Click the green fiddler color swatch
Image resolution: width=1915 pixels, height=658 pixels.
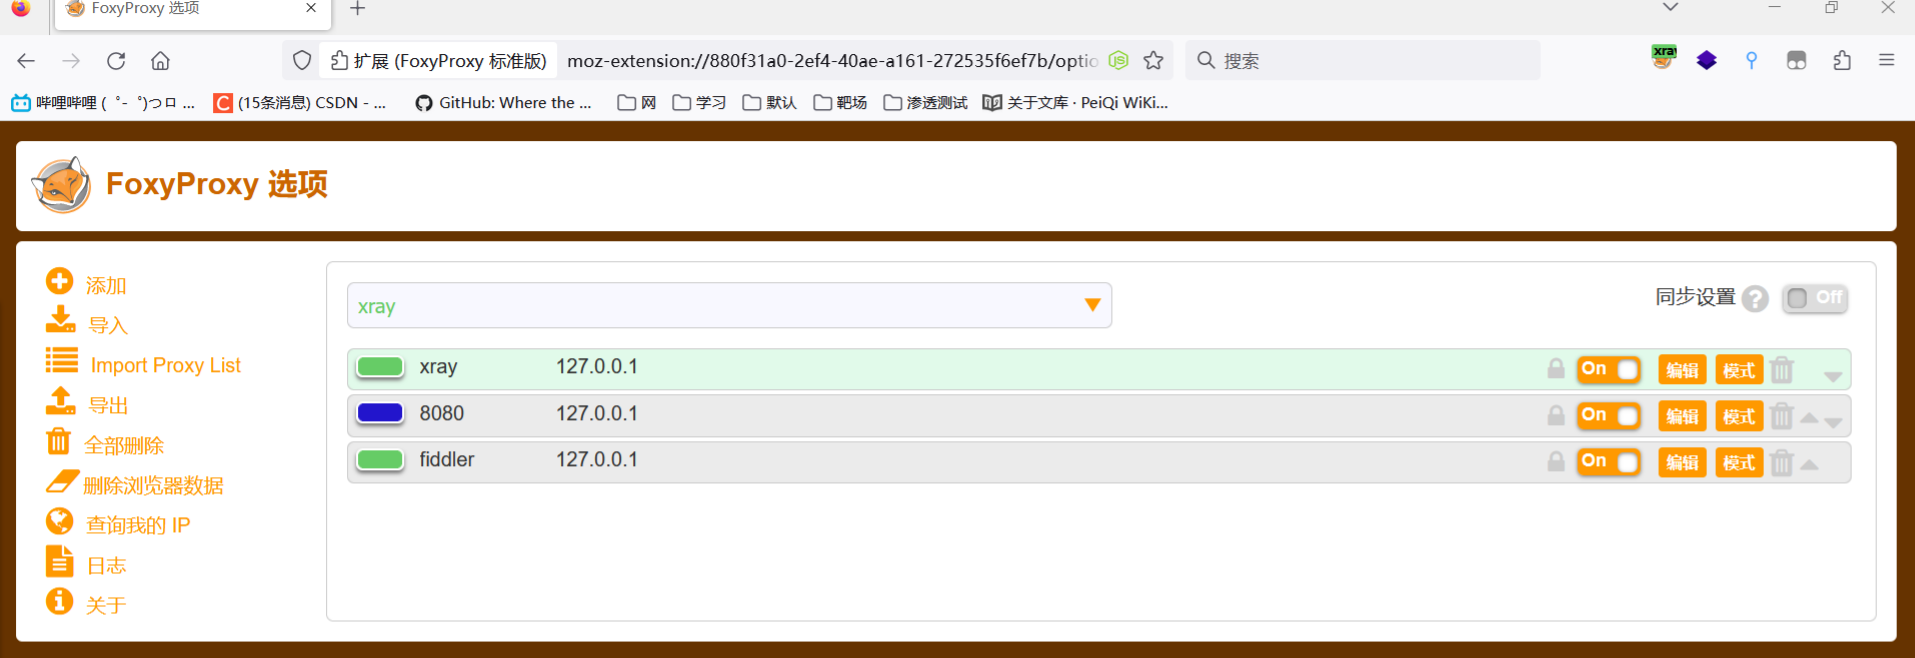coord(380,459)
